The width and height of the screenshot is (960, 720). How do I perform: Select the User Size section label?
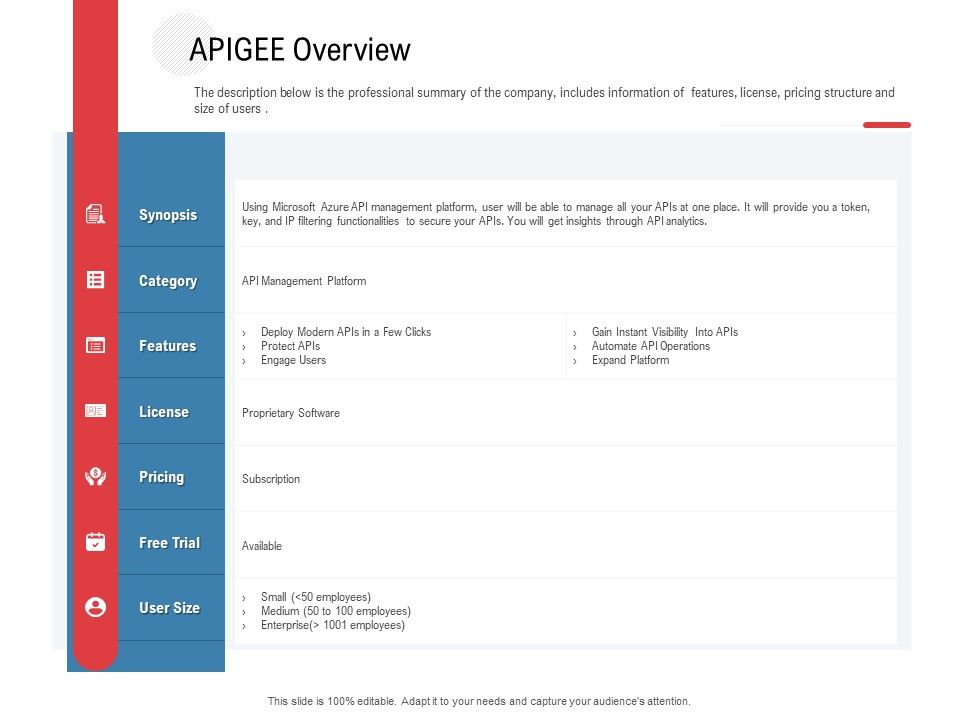(169, 607)
